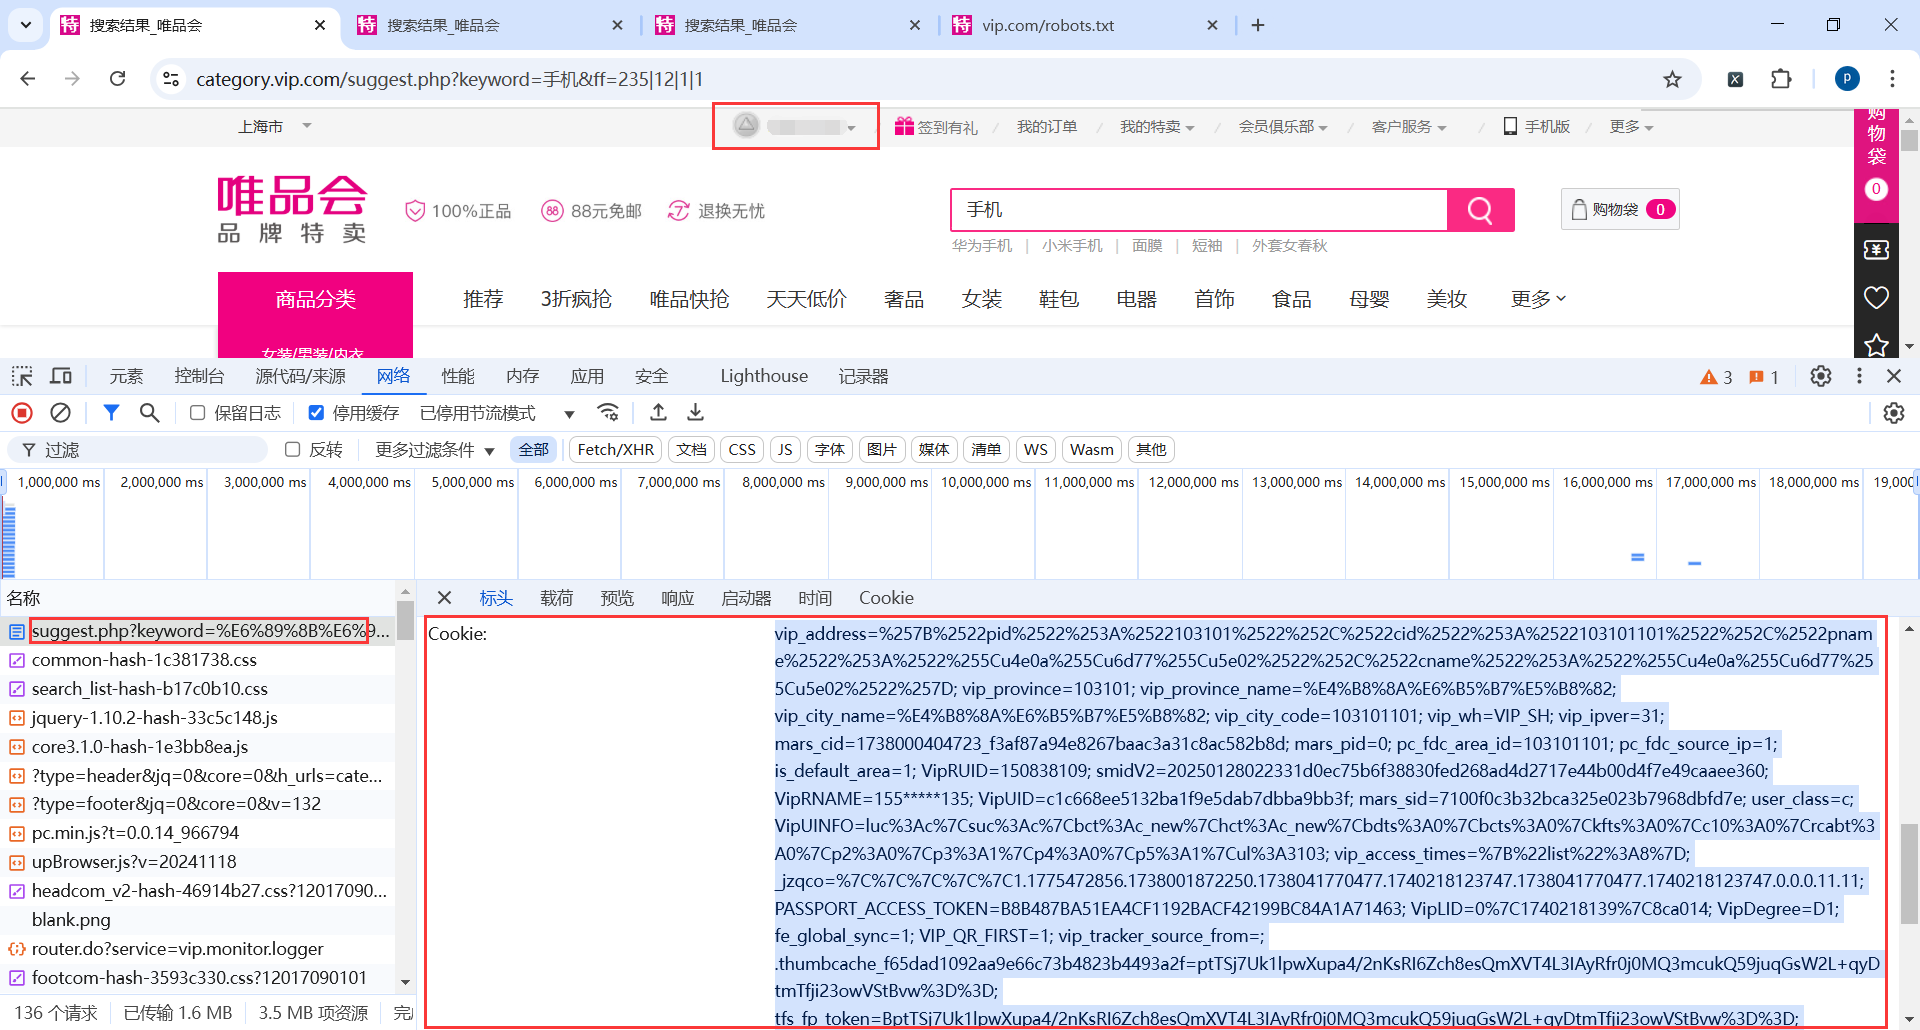Export network log with the download icon

(695, 412)
